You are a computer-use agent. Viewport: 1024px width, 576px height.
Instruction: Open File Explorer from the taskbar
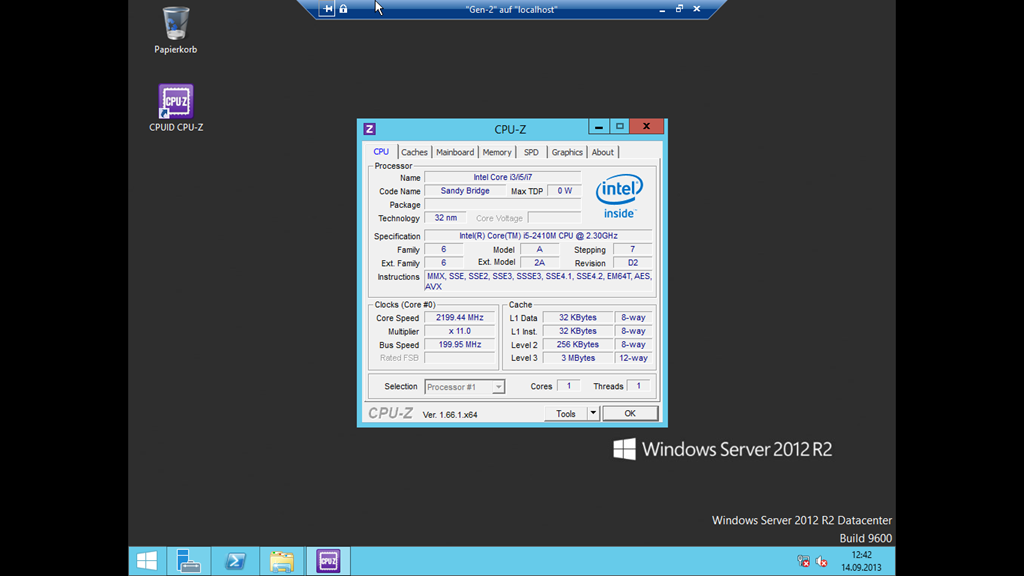click(x=281, y=561)
